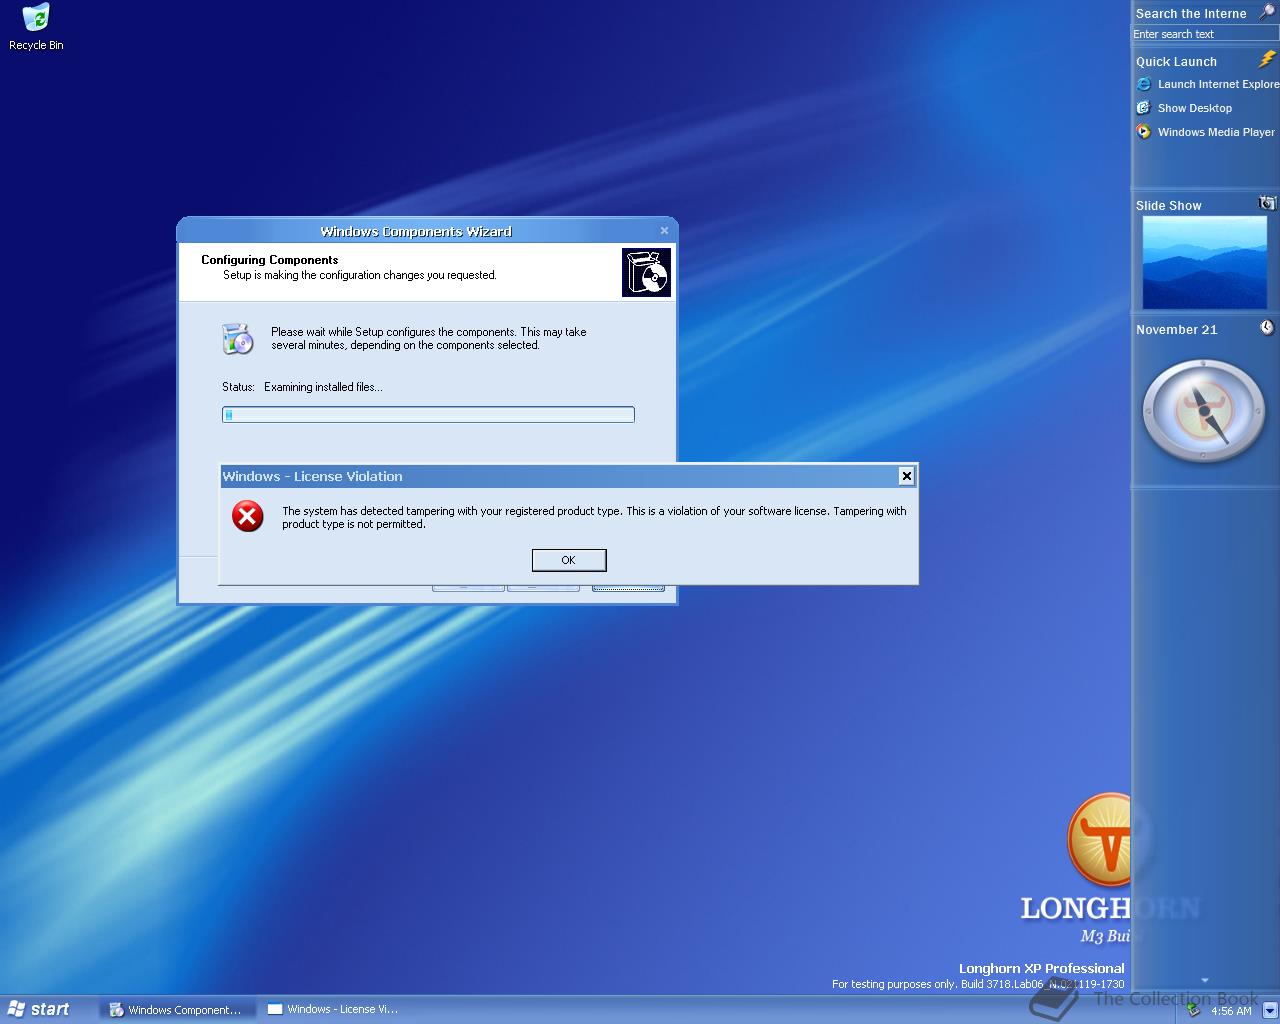
Task: Click the Slide Show camera icon
Action: 1267,203
